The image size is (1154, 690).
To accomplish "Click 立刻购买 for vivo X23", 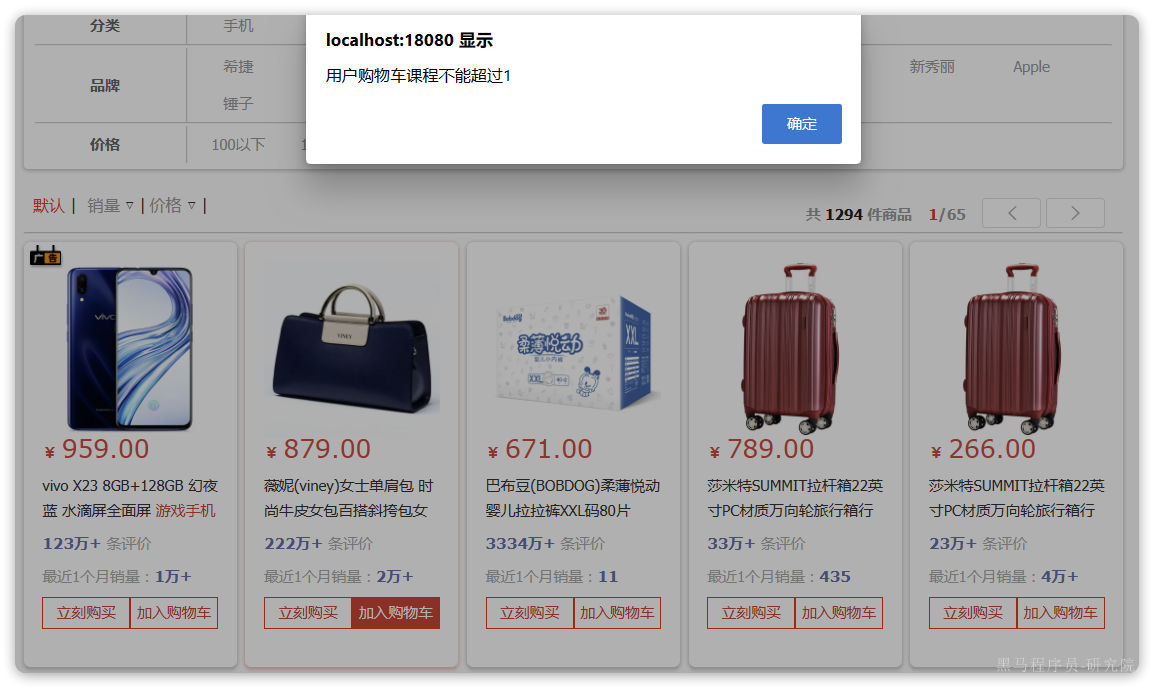I will (x=86, y=613).
